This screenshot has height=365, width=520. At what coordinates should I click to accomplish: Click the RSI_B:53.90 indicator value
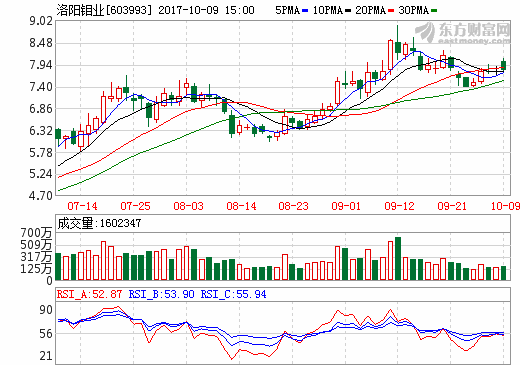tap(161, 294)
